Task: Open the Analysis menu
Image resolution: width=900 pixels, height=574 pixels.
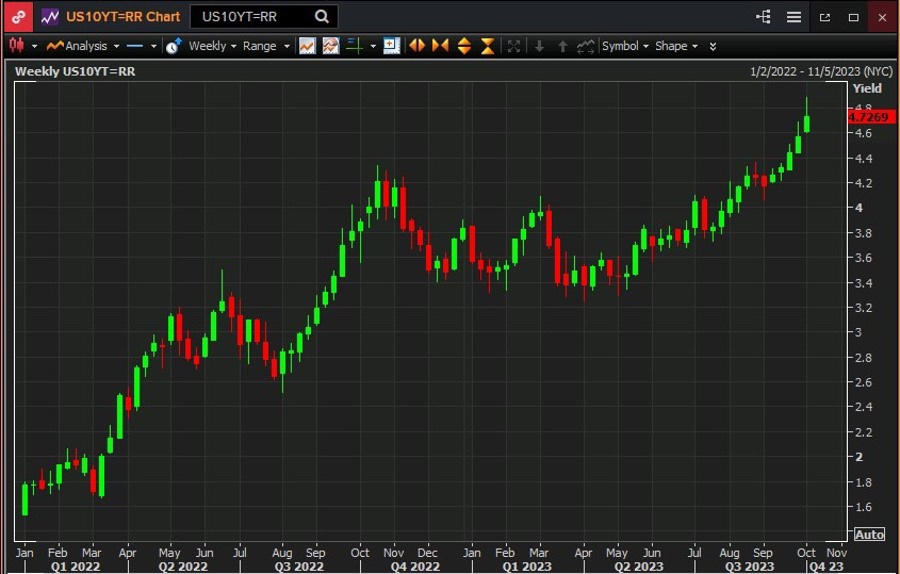Action: (x=84, y=46)
